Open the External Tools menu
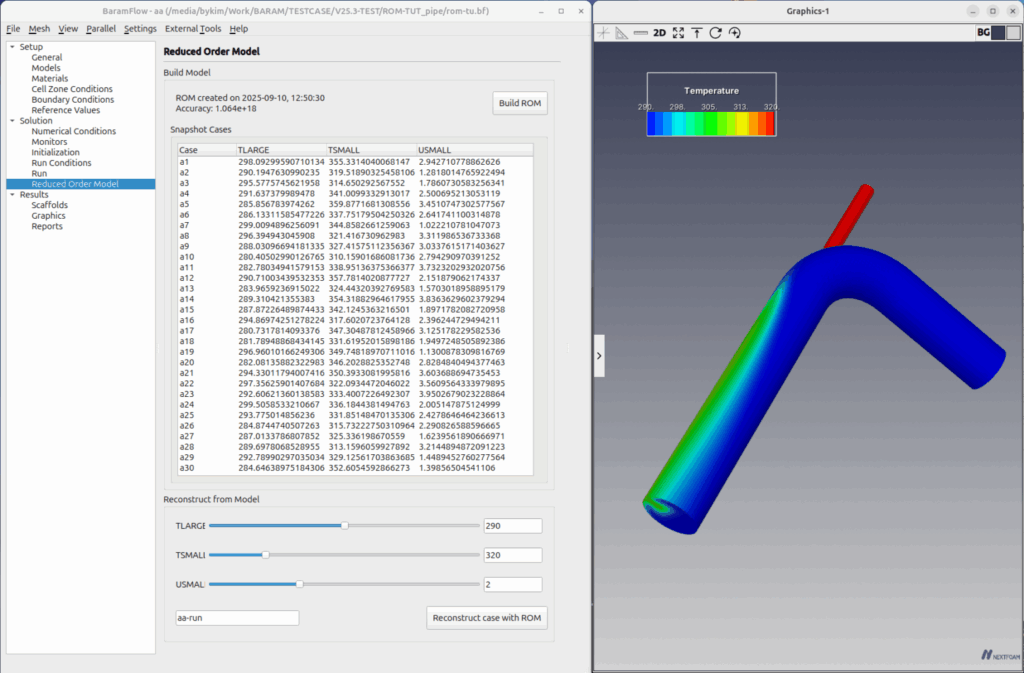 tap(193, 29)
